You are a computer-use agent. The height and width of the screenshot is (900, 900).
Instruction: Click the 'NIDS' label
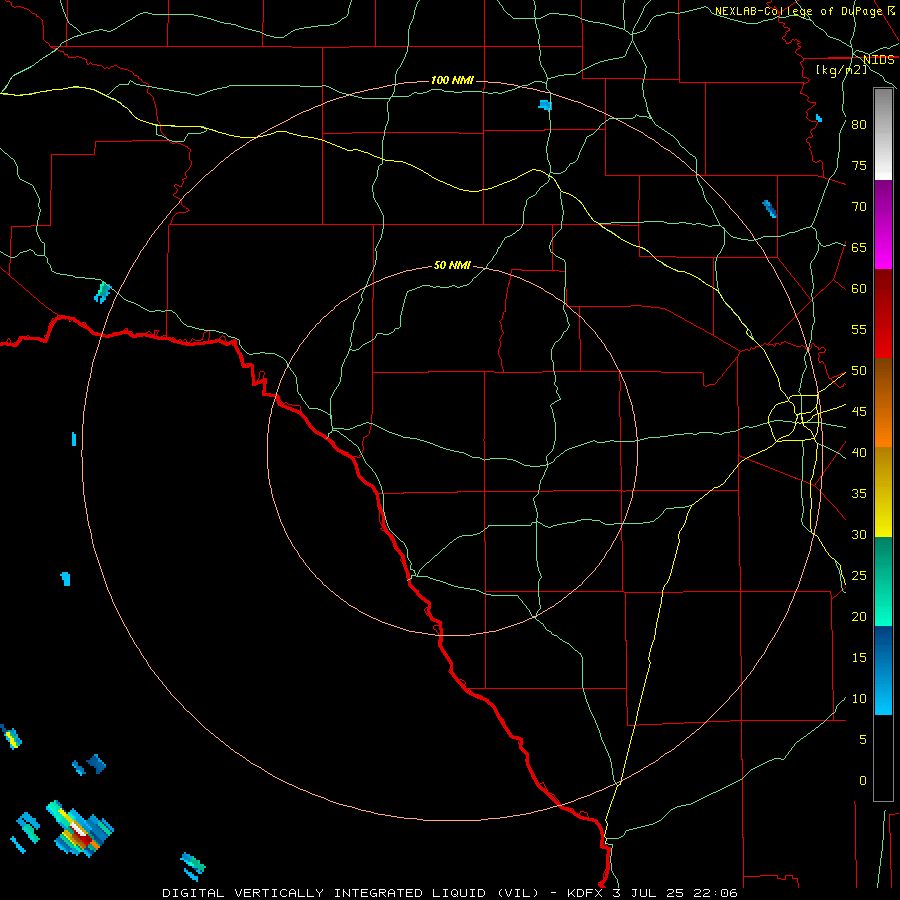point(878,60)
